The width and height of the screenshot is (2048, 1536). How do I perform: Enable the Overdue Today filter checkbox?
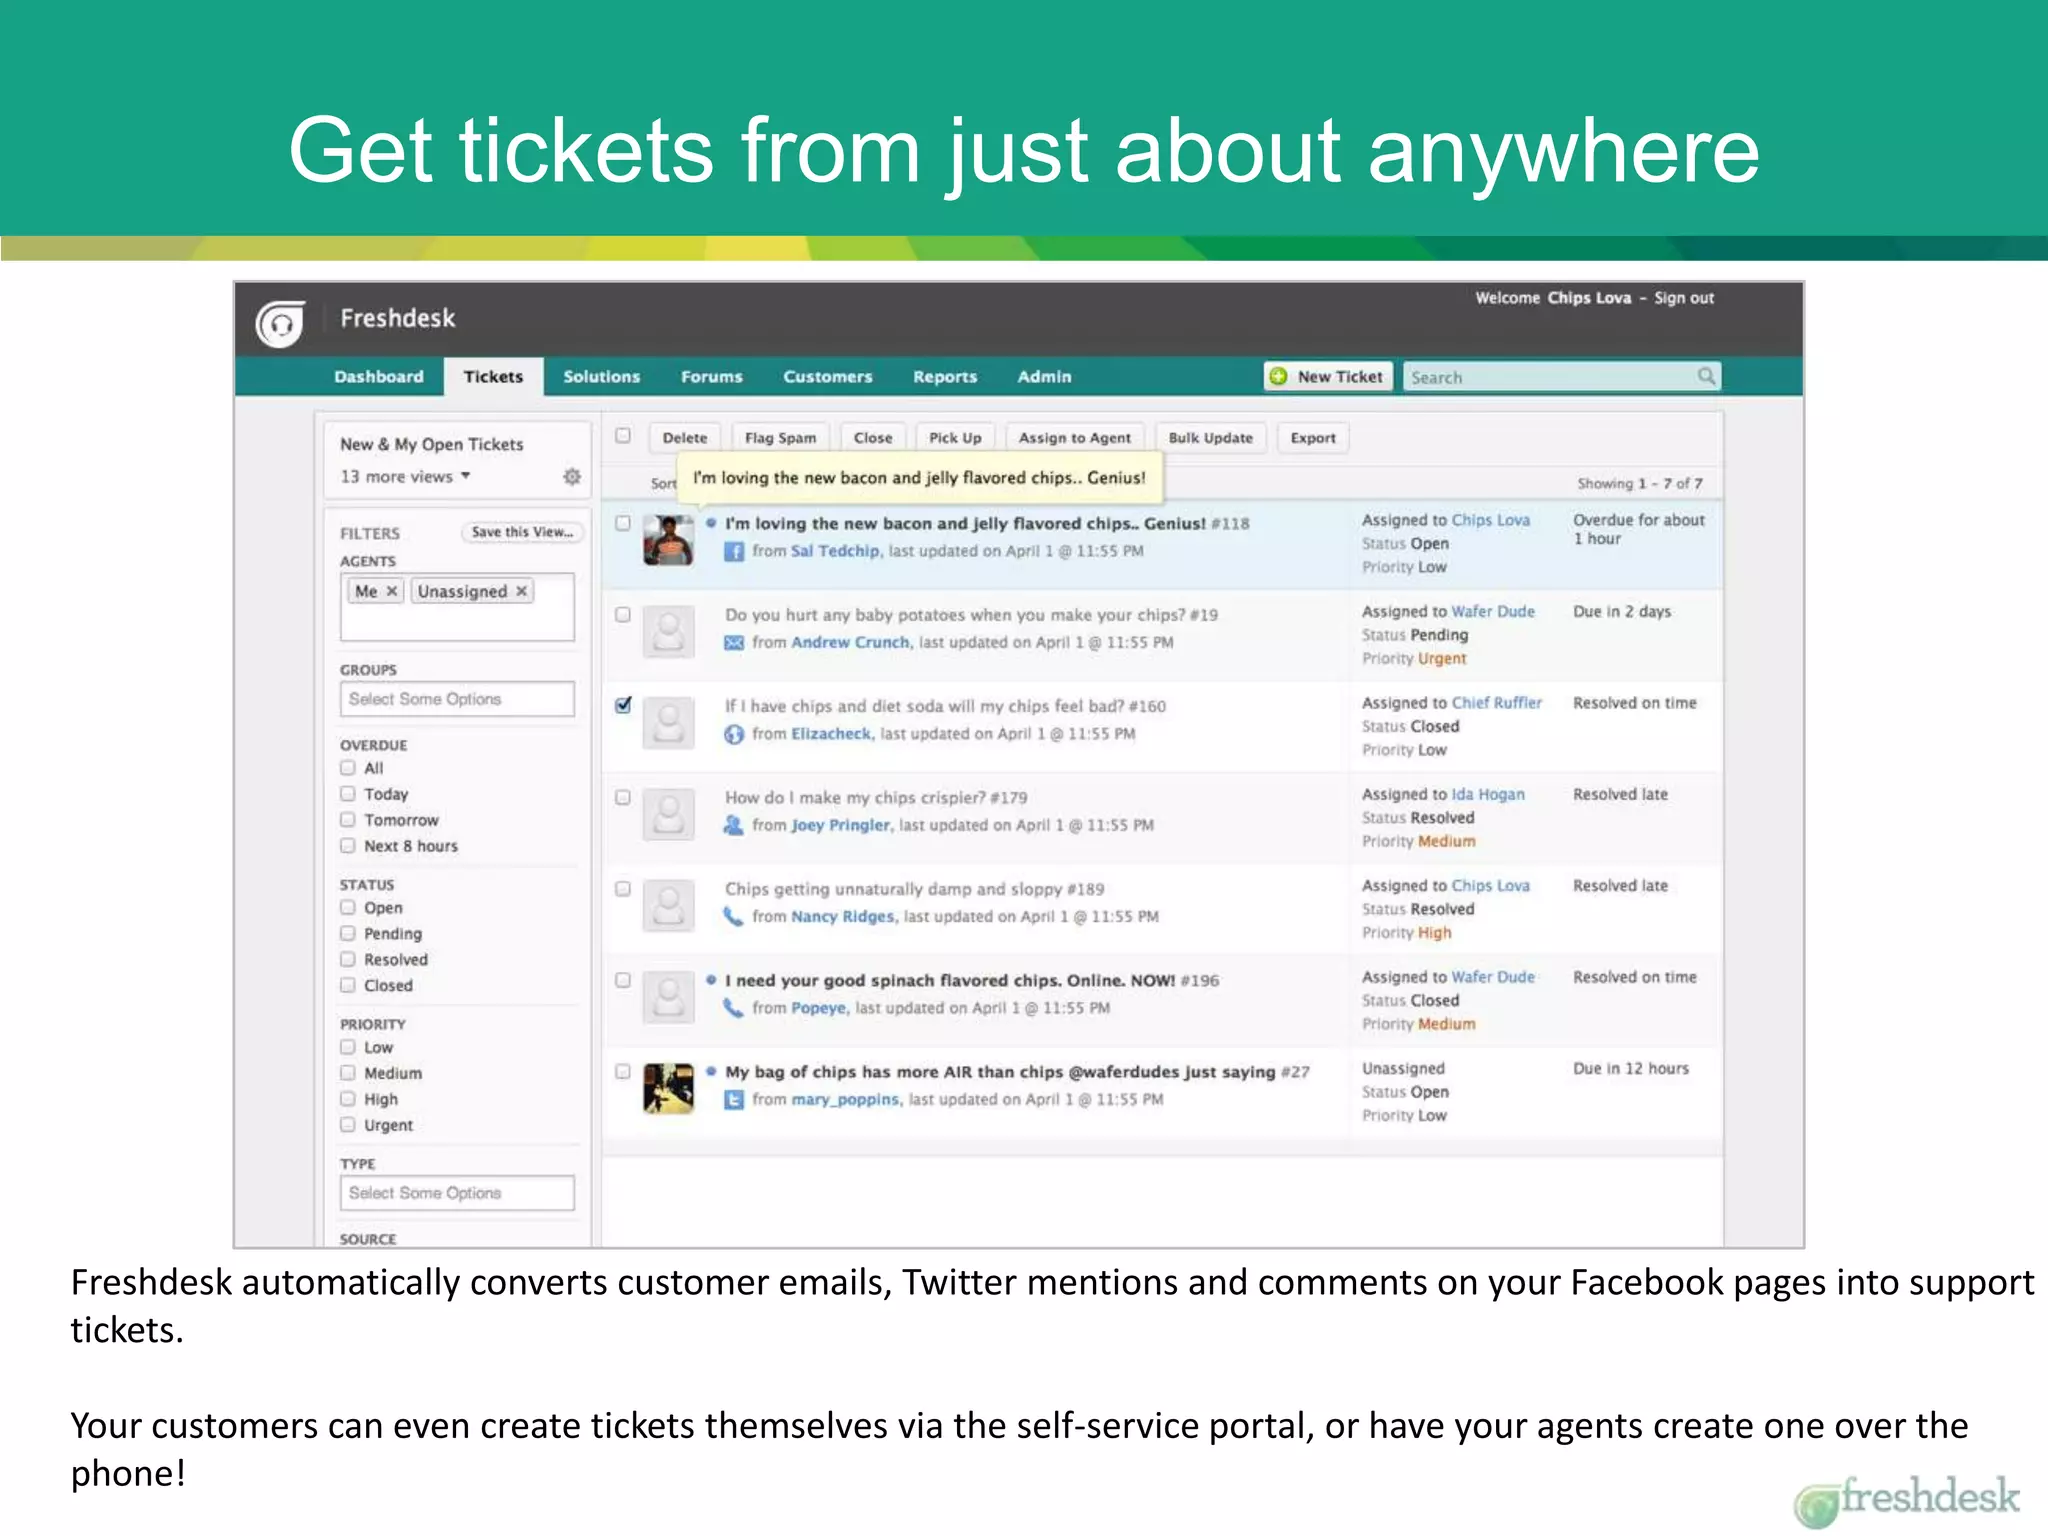click(x=348, y=793)
